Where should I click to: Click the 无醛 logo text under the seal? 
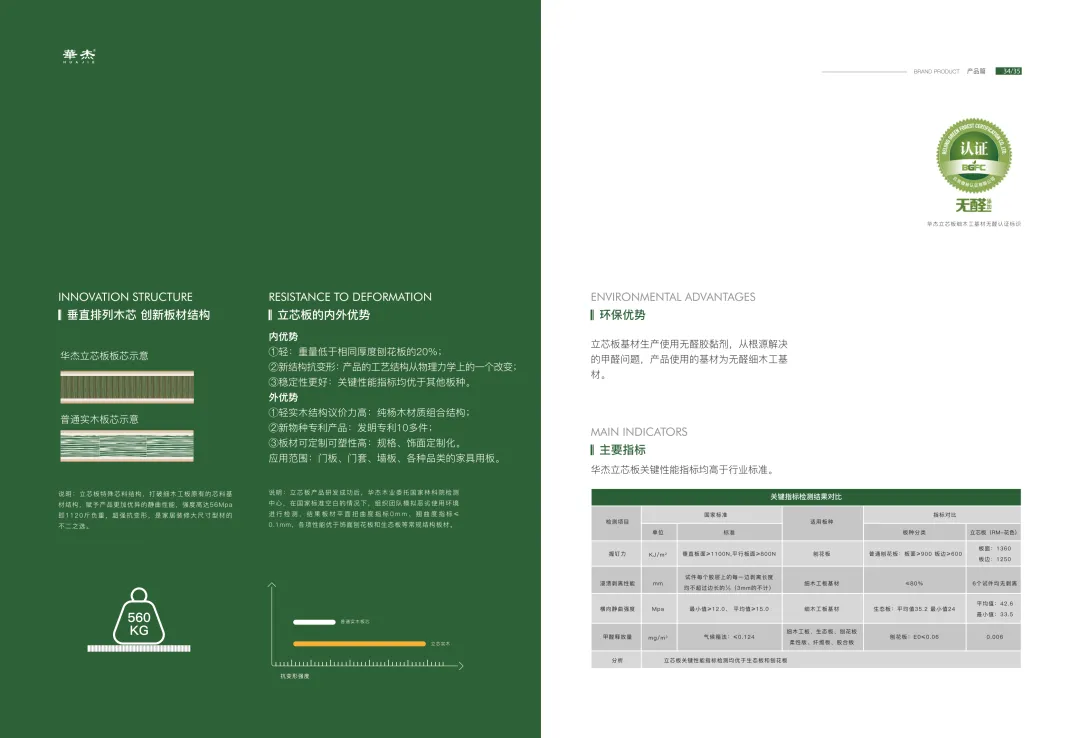coord(973,205)
